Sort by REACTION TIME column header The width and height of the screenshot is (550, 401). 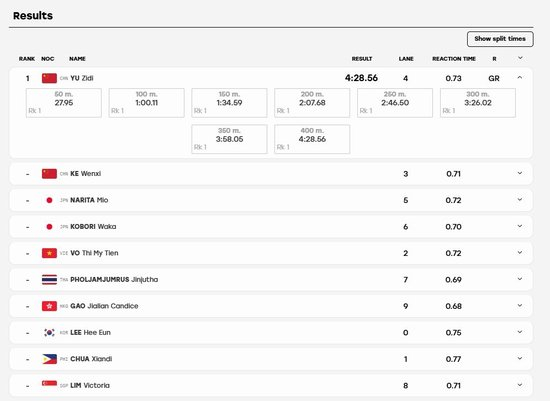[454, 59]
